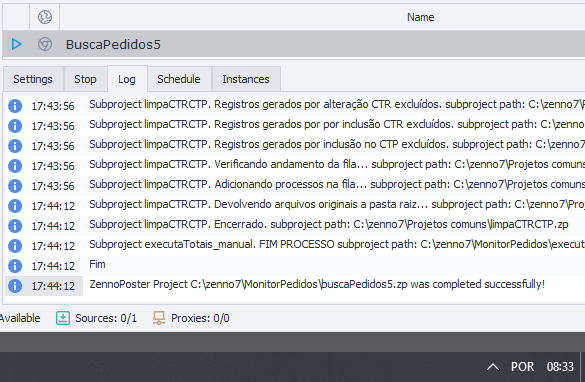
Task: Click the Sources download icon in status bar
Action: click(63, 318)
